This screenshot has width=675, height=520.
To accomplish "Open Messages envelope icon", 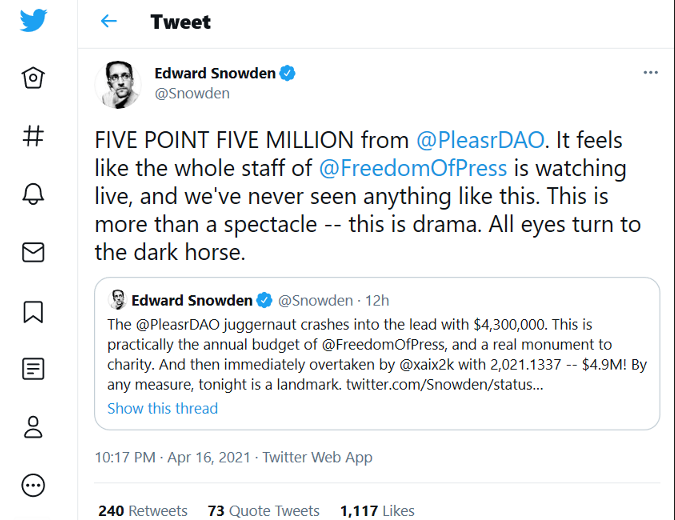I will coord(33,252).
